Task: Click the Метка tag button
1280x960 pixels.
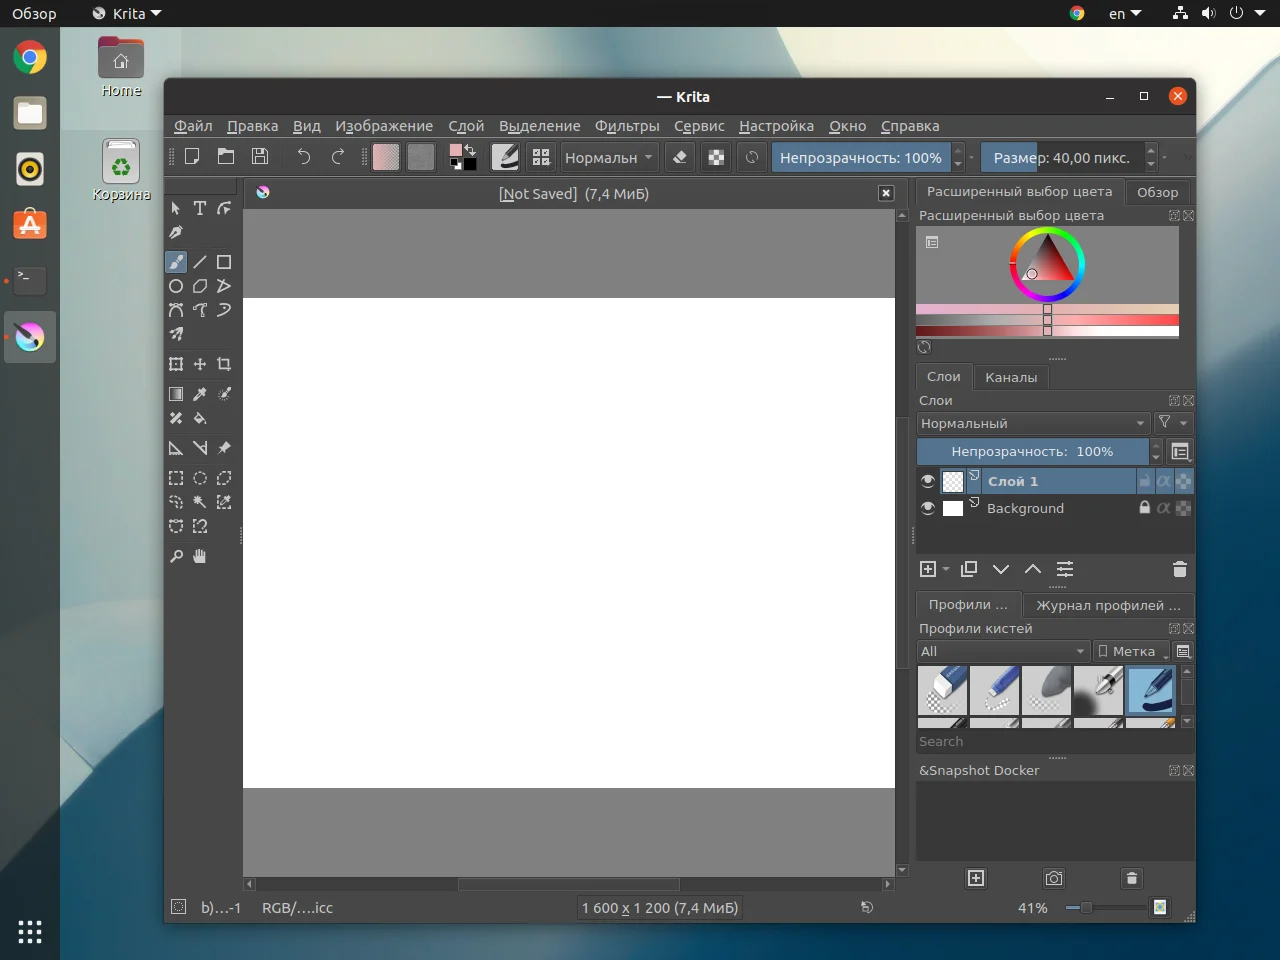Action: tap(1130, 651)
